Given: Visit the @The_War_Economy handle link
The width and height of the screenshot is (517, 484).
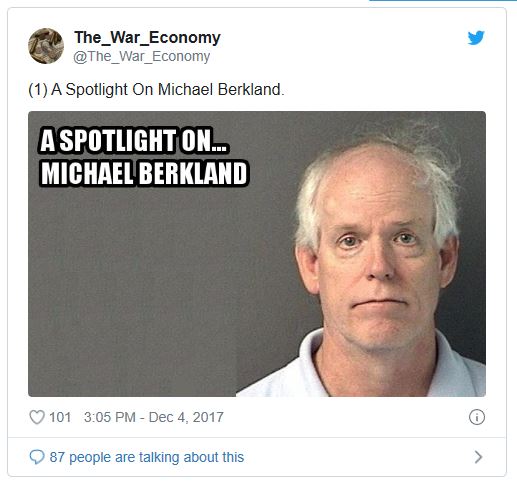Looking at the screenshot, I should (x=141, y=56).
